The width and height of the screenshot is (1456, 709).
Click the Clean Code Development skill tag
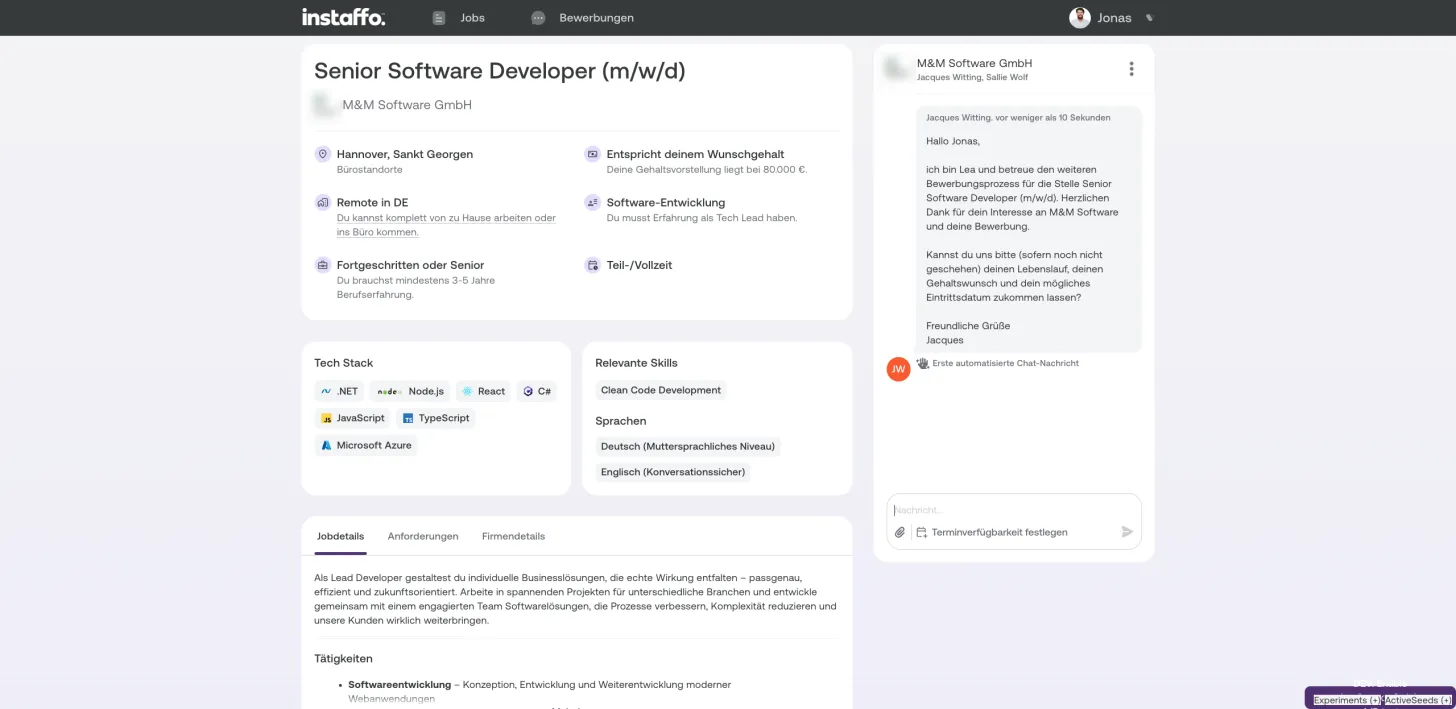pos(661,390)
